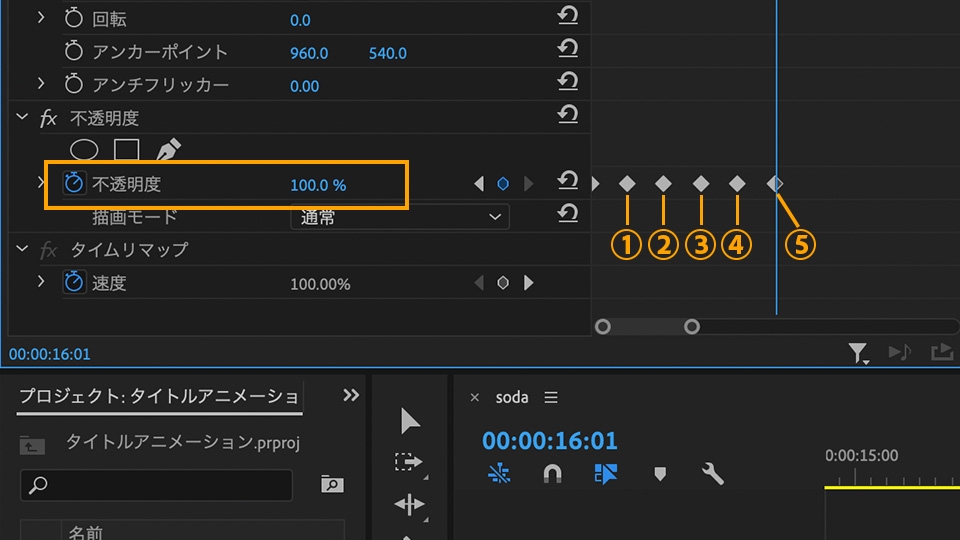Toggle snapping magnet in the timeline
Image resolution: width=960 pixels, height=540 pixels.
pos(552,473)
